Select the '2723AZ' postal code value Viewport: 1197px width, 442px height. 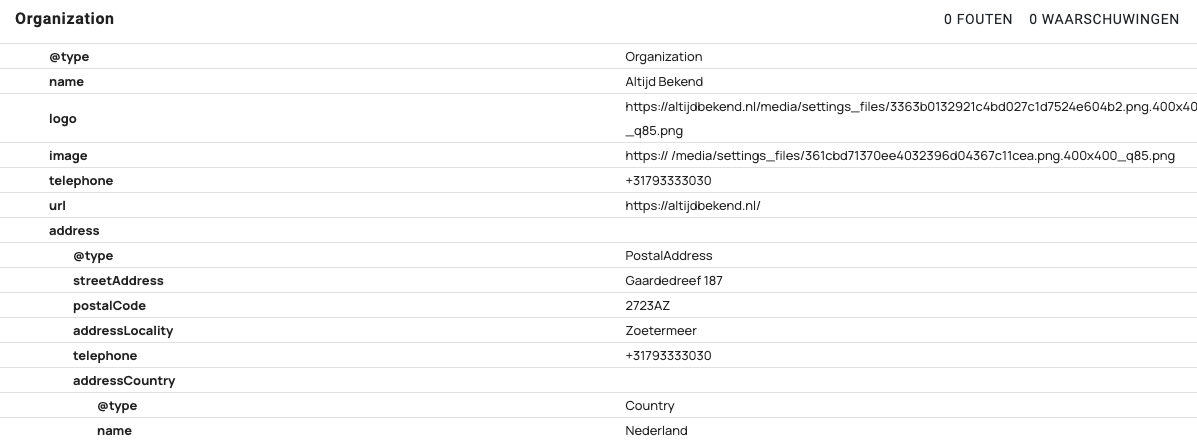(647, 306)
